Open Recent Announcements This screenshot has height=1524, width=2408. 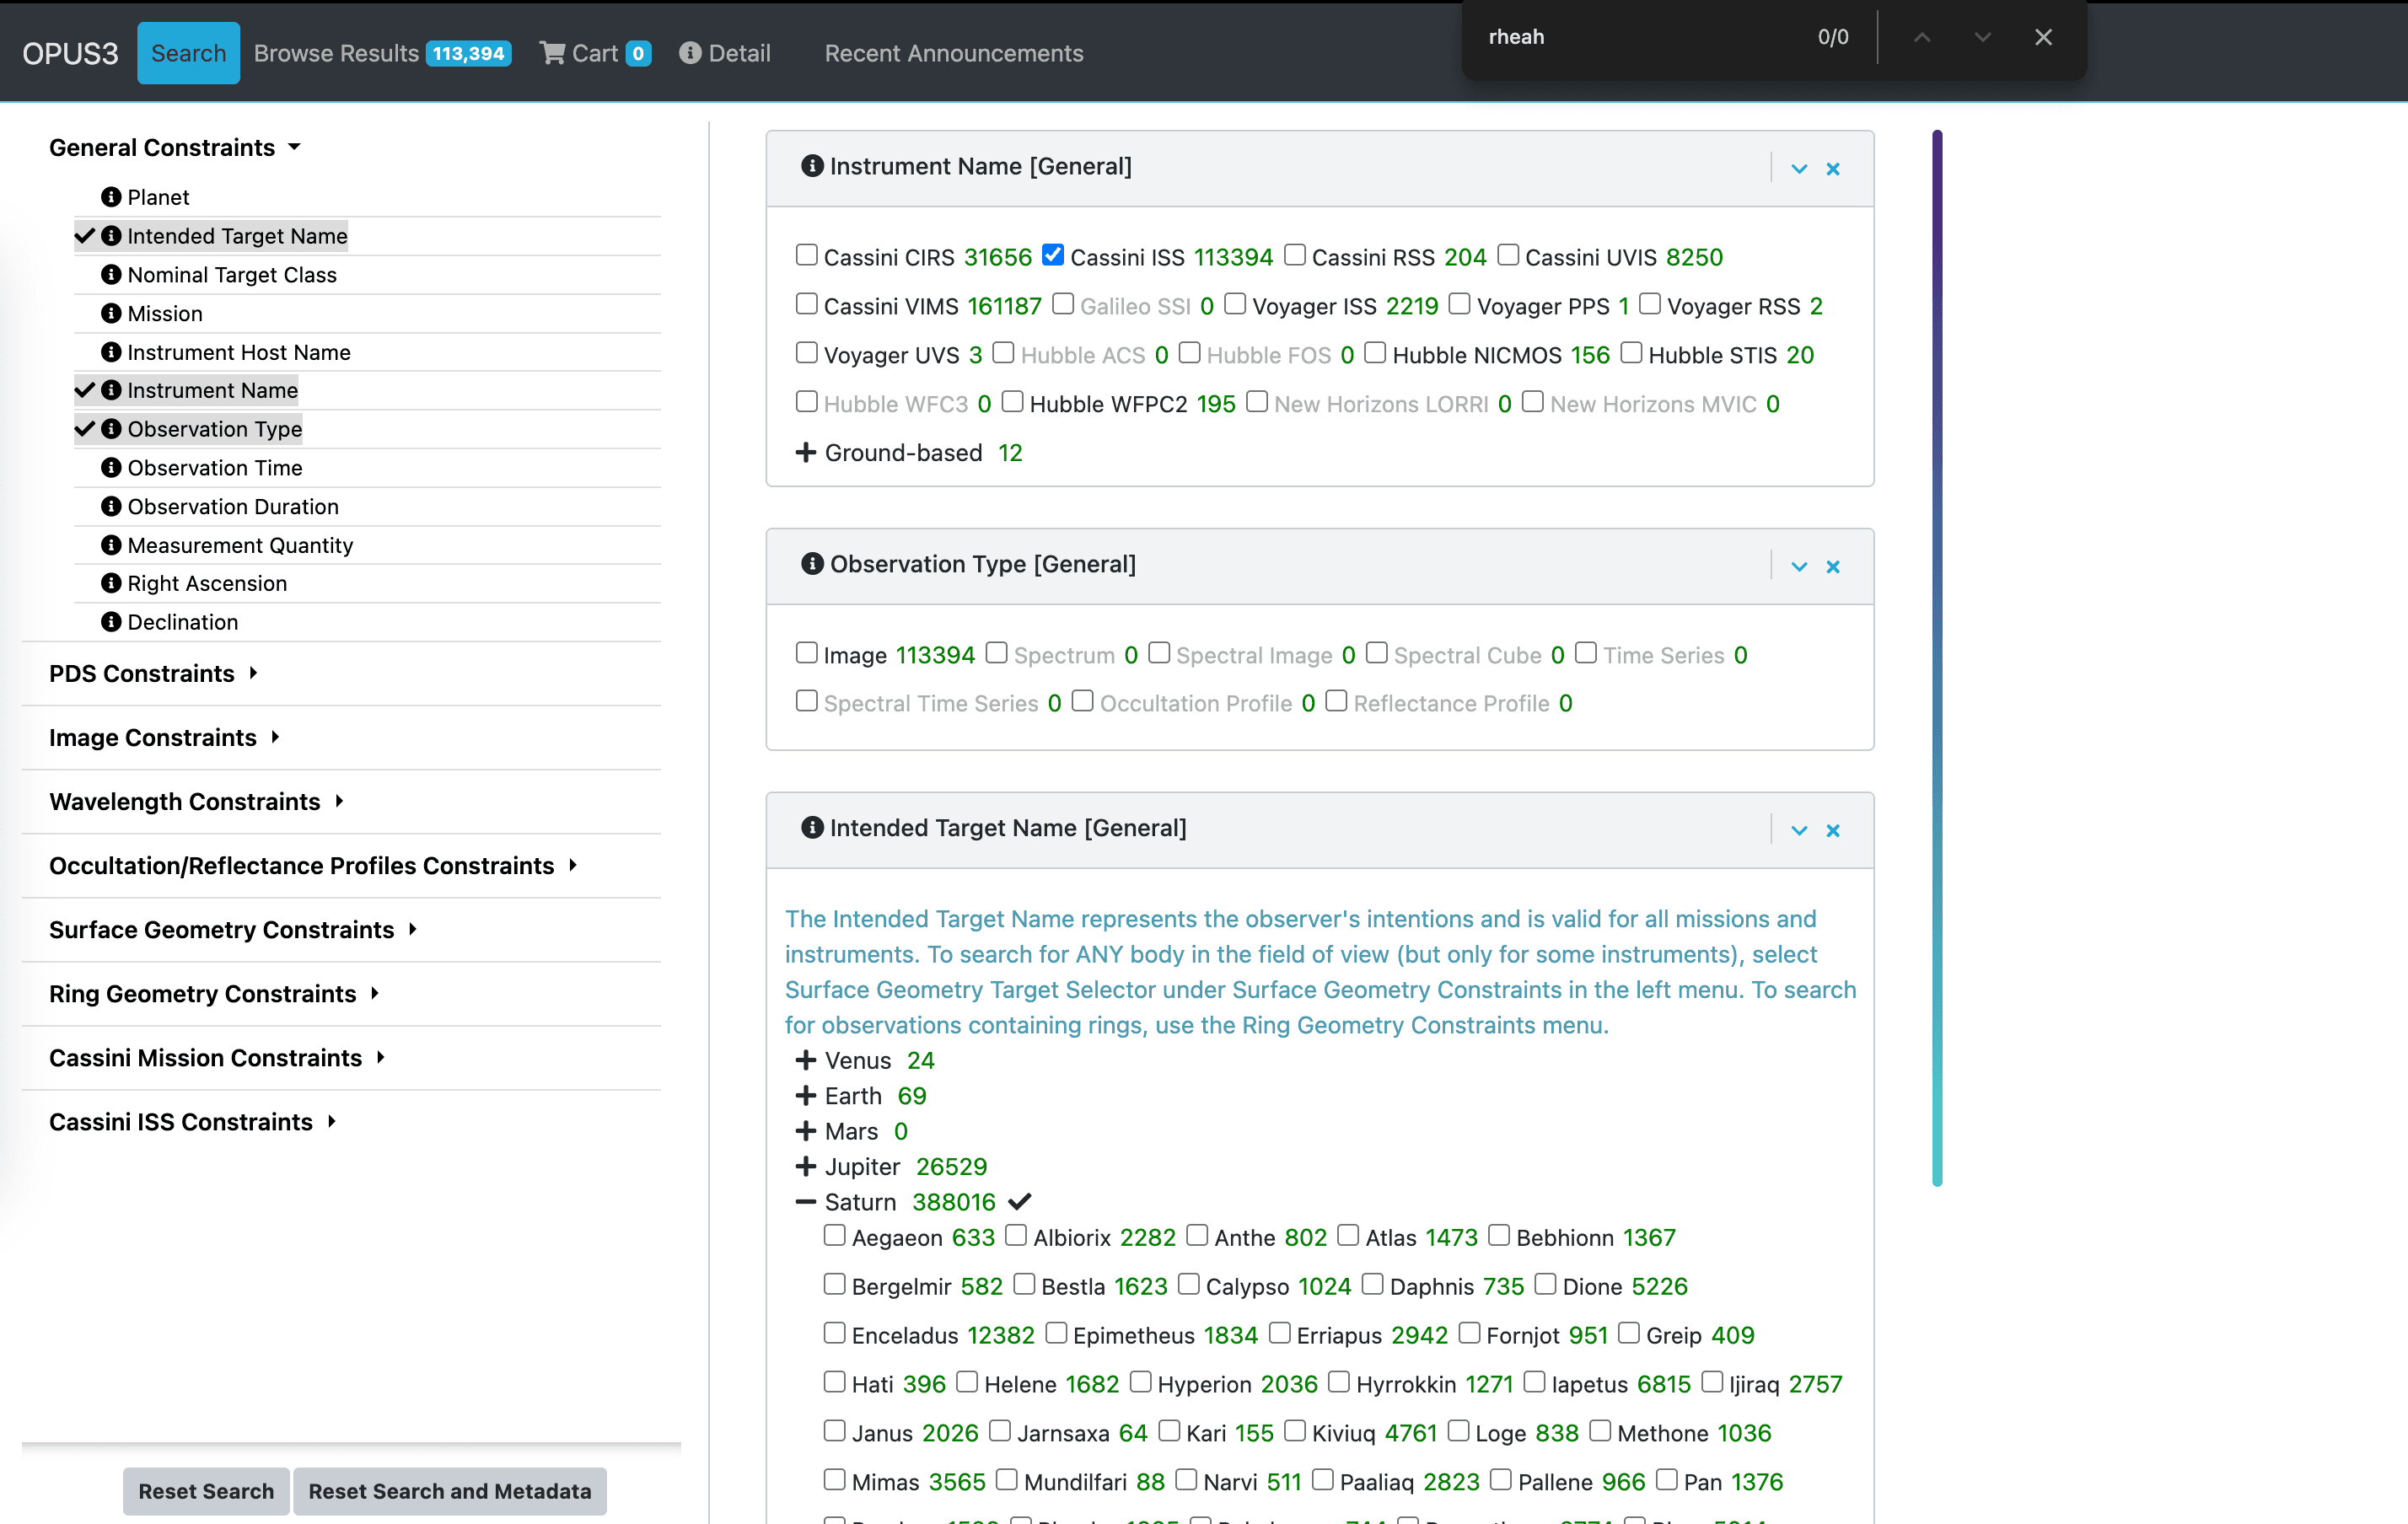pos(953,53)
